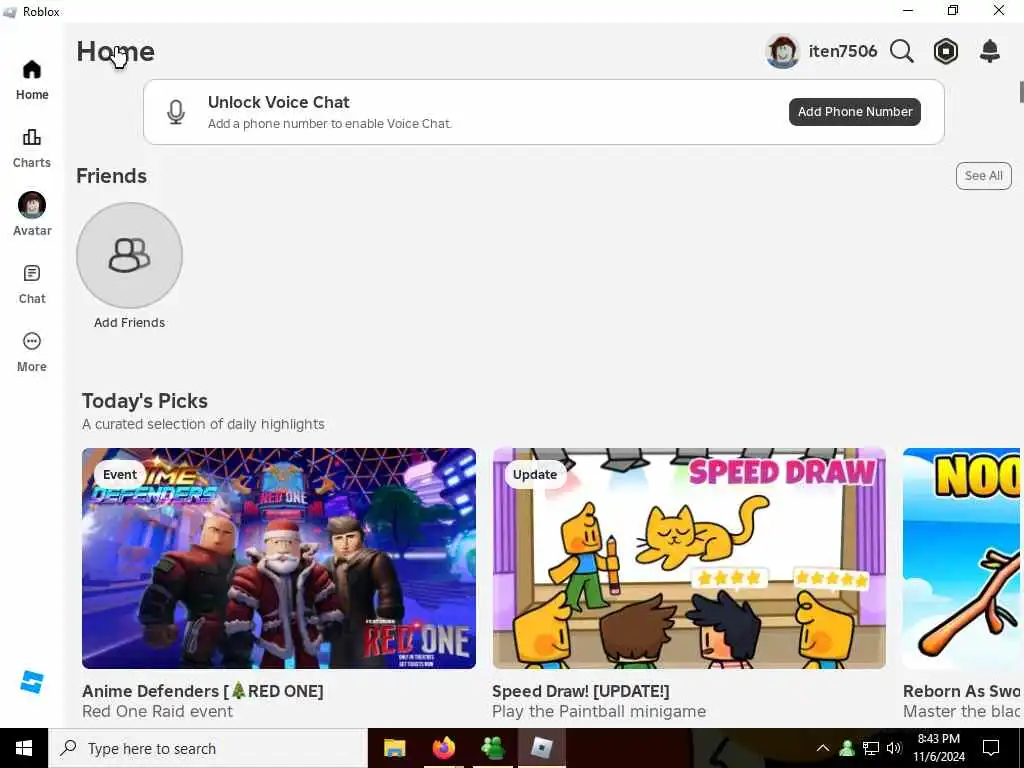Click the Update badge on Speed Draw
The width and height of the screenshot is (1024, 768).
[534, 474]
